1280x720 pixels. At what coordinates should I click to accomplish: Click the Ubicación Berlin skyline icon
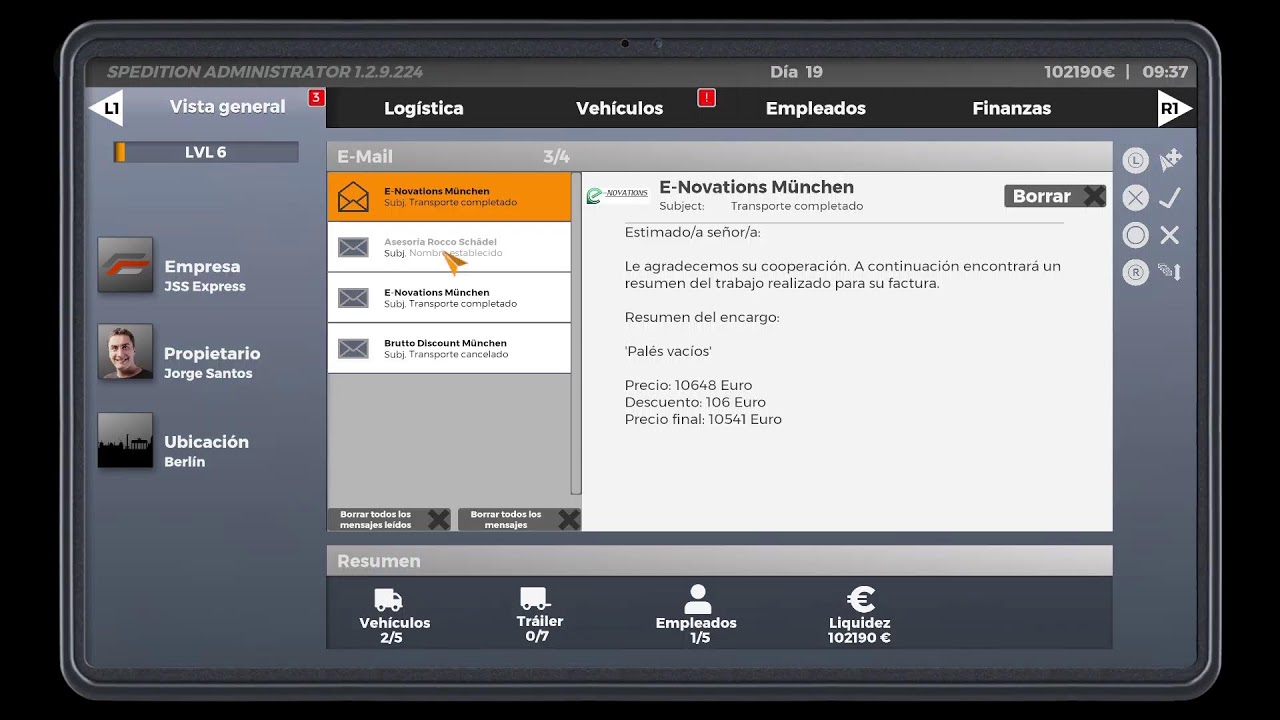point(125,440)
